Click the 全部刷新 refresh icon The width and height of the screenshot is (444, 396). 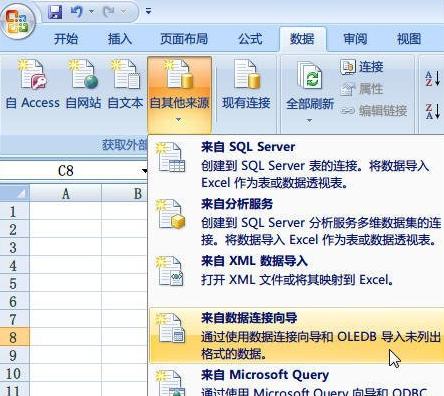tap(310, 76)
